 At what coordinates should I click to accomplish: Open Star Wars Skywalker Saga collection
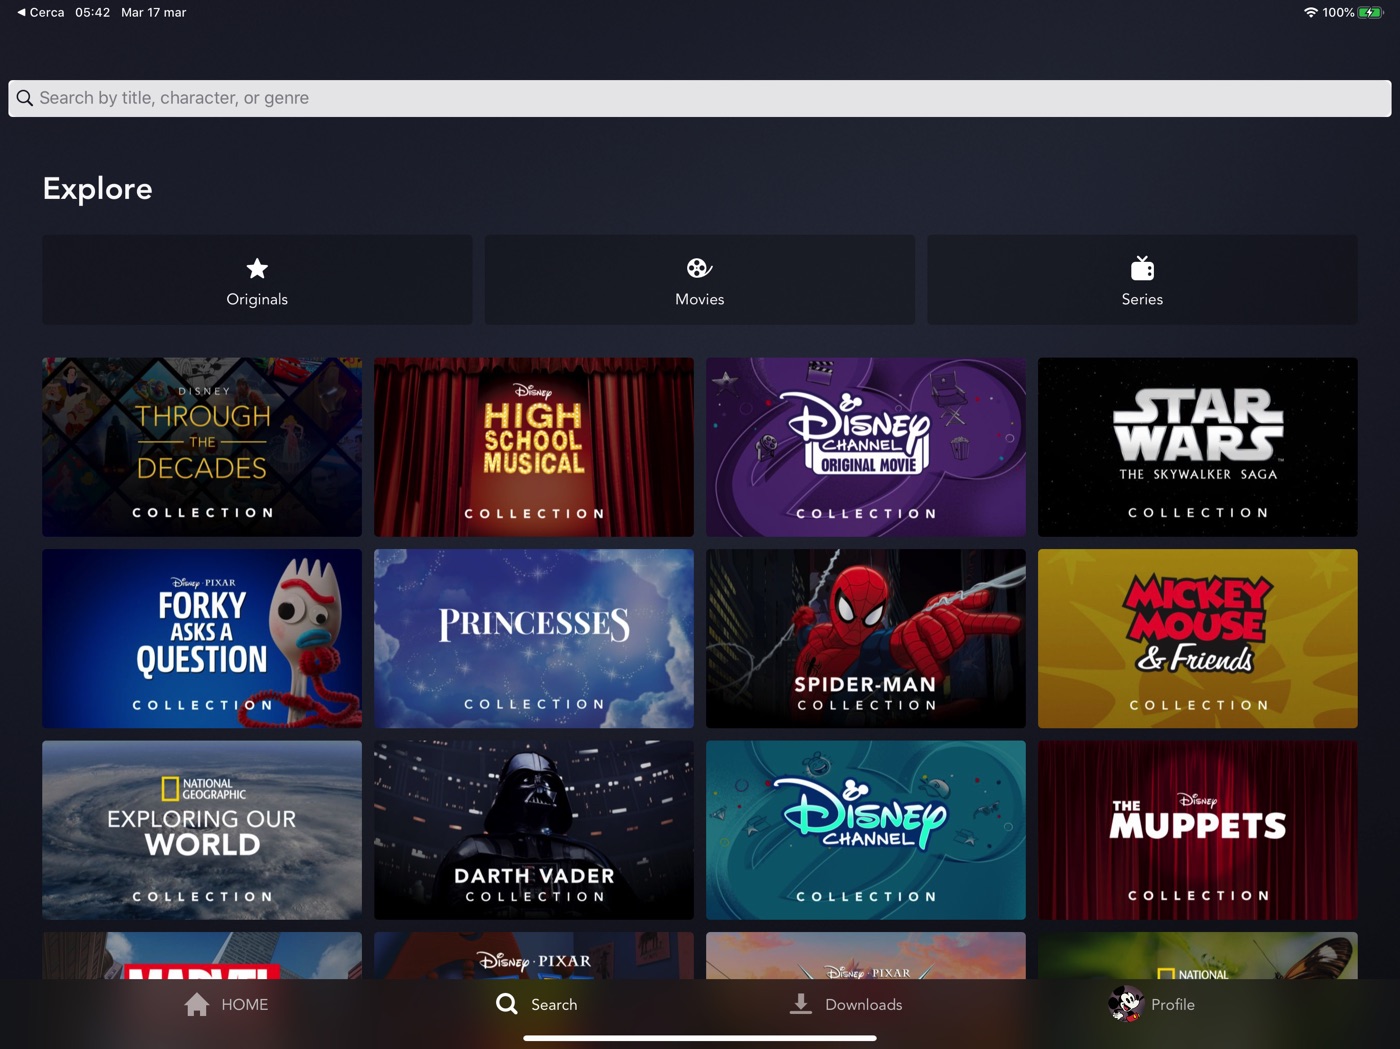(x=1198, y=447)
